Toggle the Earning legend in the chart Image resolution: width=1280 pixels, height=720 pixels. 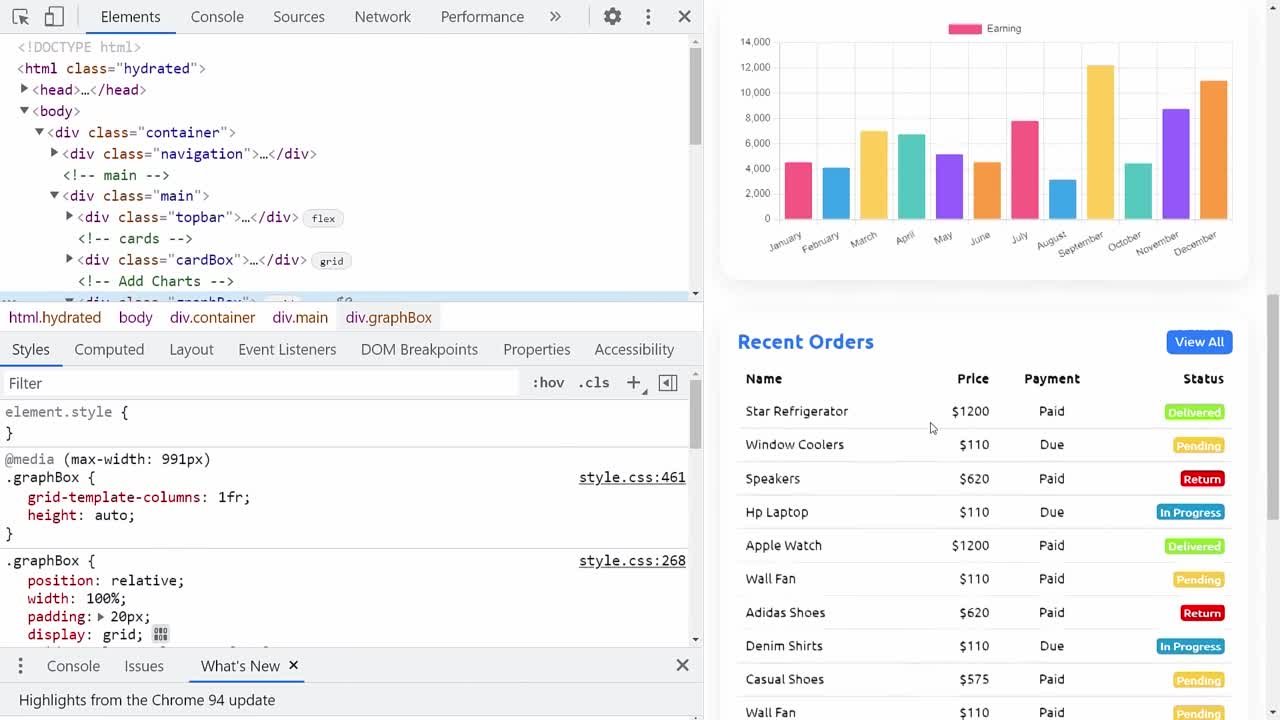pyautogui.click(x=985, y=29)
